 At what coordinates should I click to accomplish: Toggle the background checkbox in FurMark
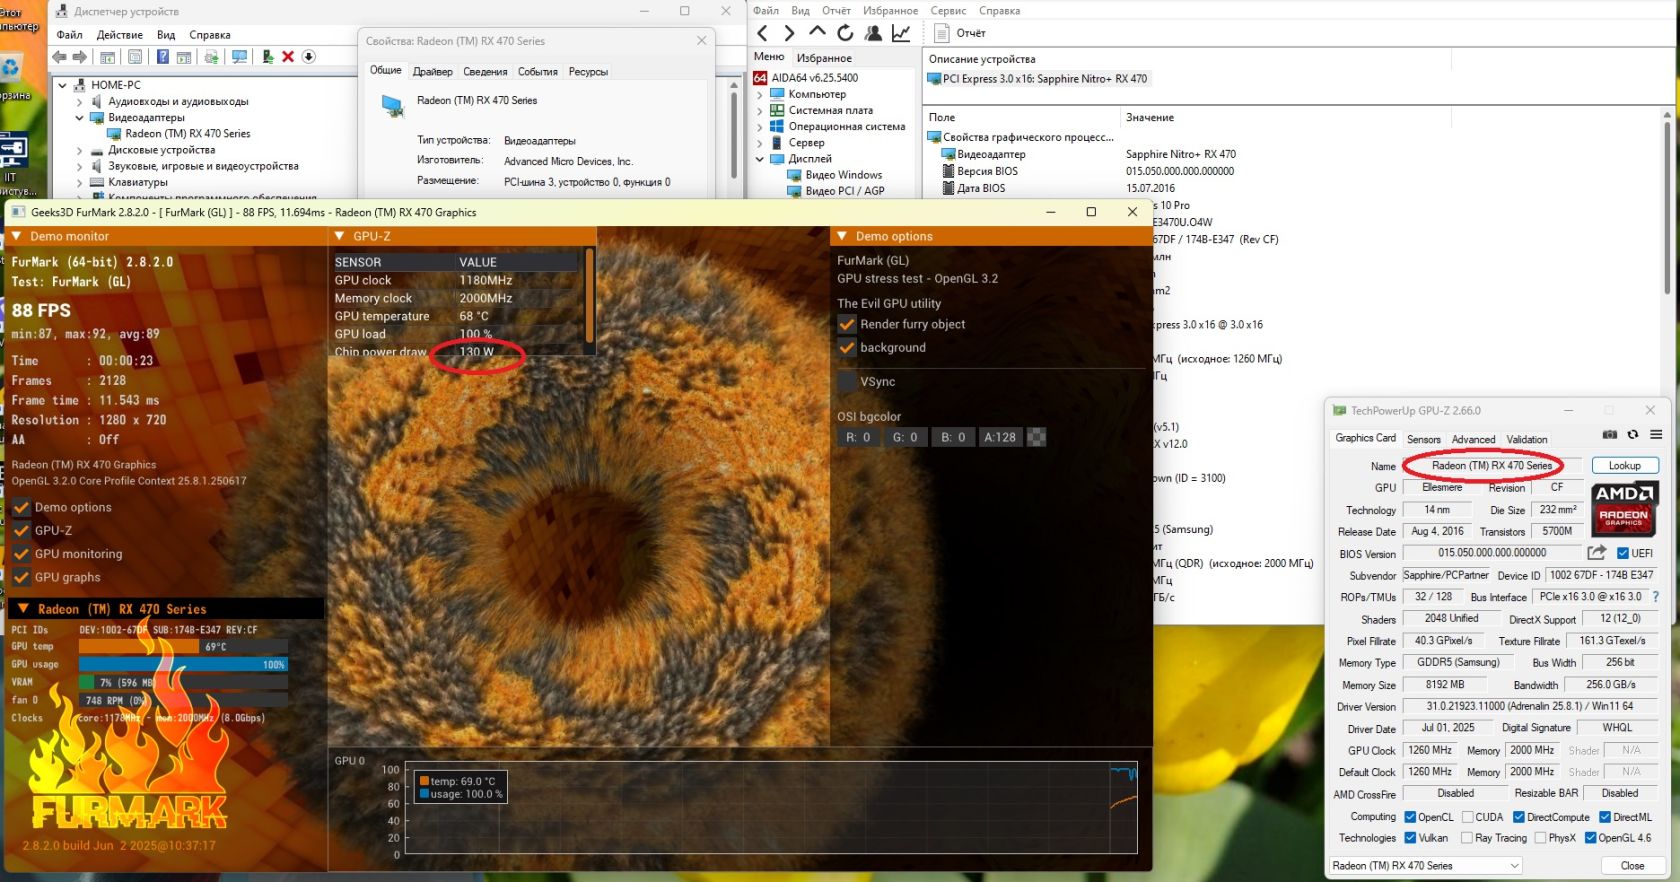[847, 348]
